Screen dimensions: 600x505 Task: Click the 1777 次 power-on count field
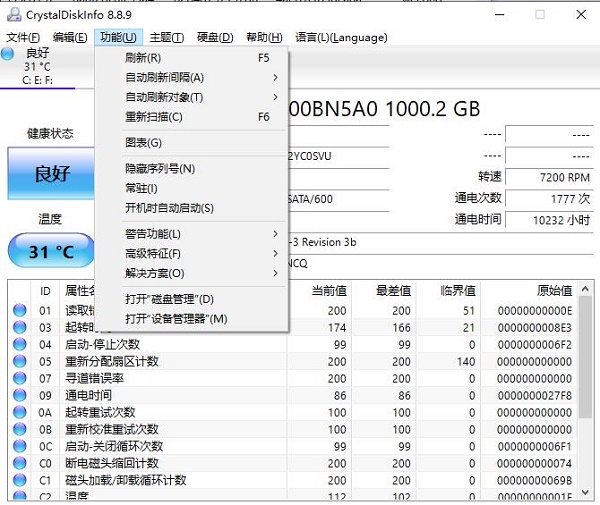point(549,199)
